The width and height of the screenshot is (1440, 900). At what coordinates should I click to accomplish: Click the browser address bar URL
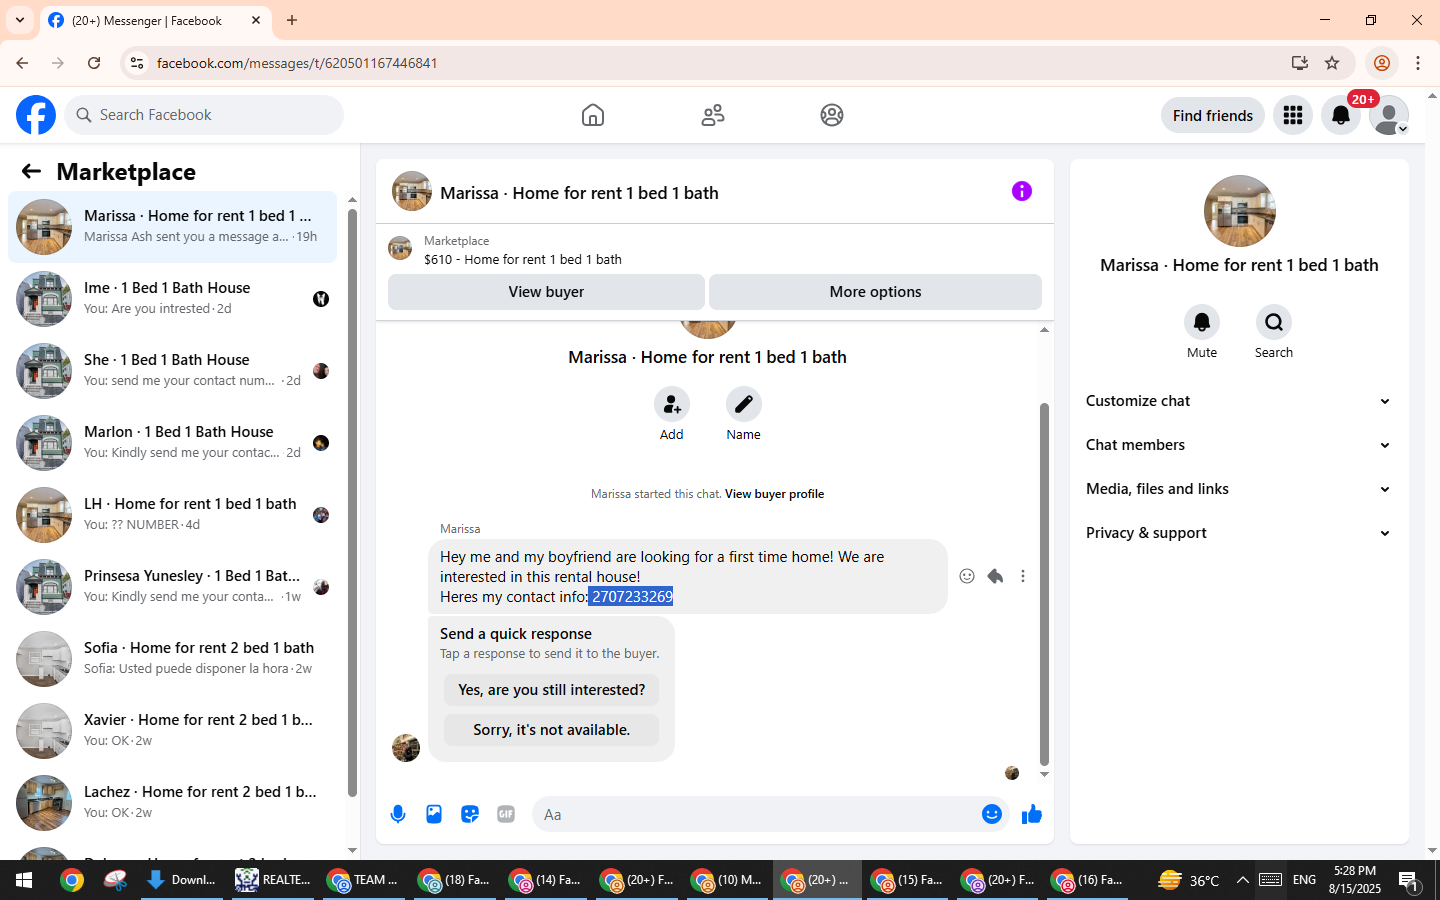click(297, 63)
